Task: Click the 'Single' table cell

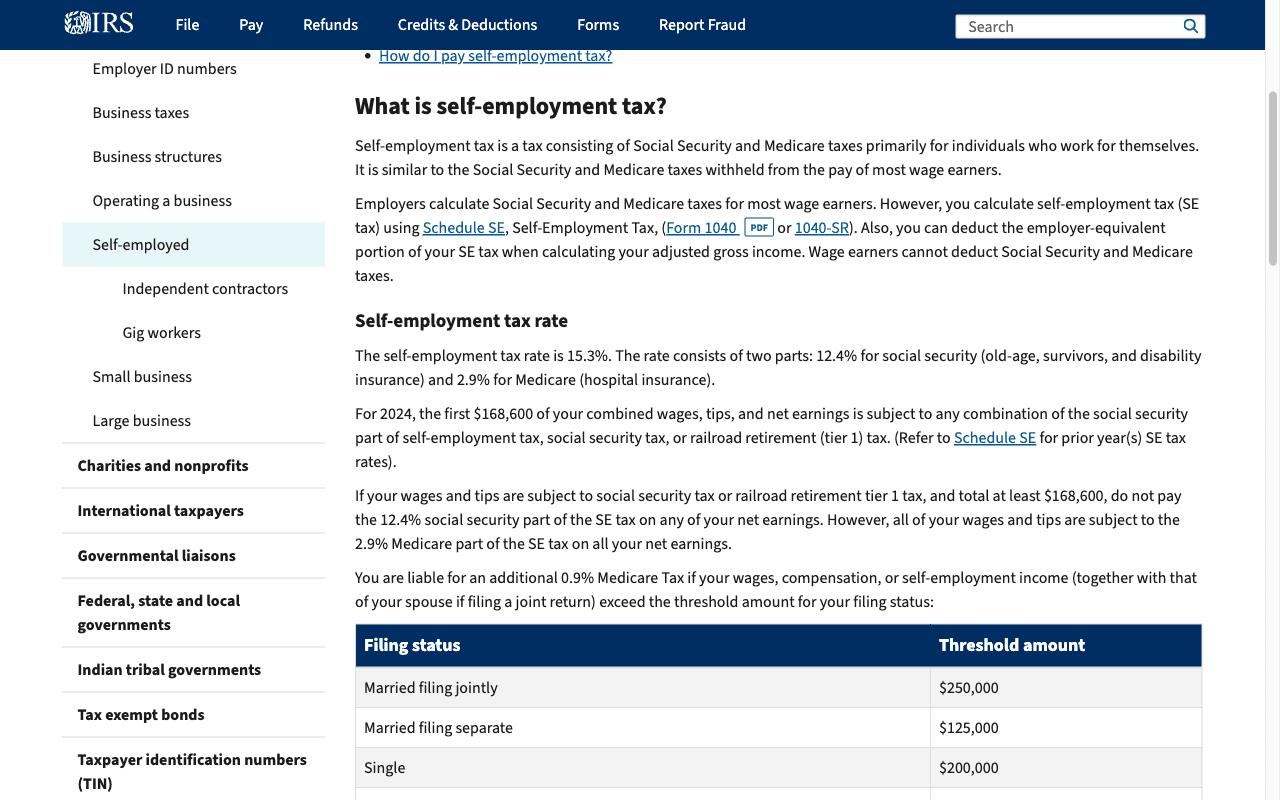Action: coord(643,768)
